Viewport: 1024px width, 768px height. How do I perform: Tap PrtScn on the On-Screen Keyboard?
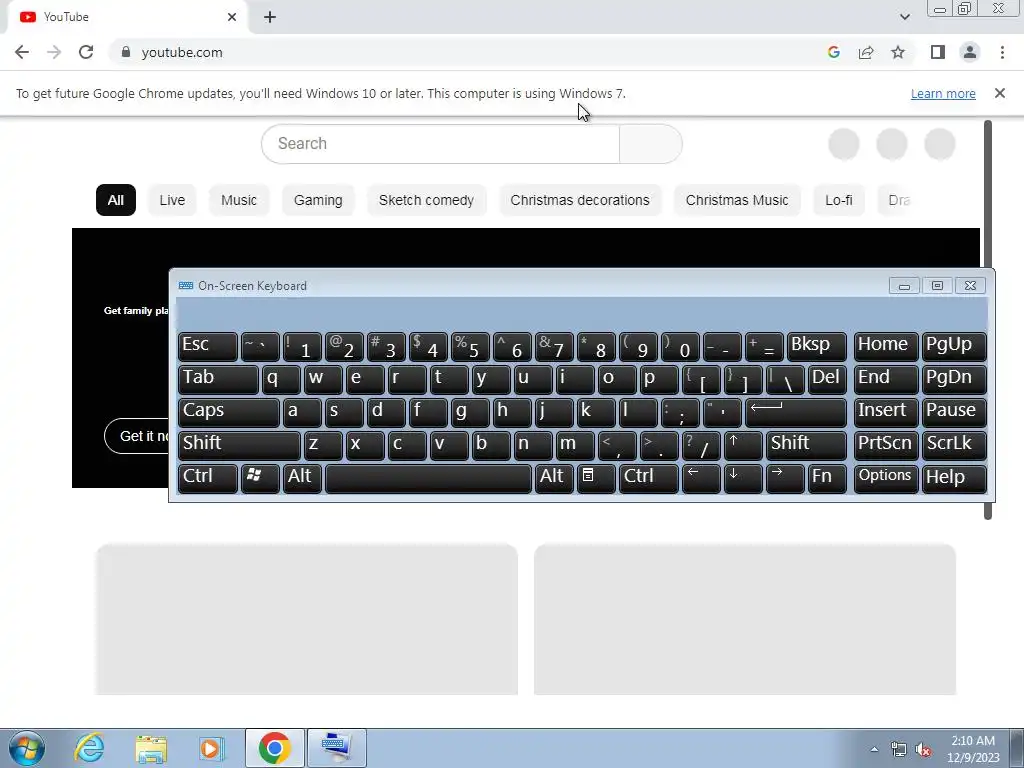tap(886, 445)
